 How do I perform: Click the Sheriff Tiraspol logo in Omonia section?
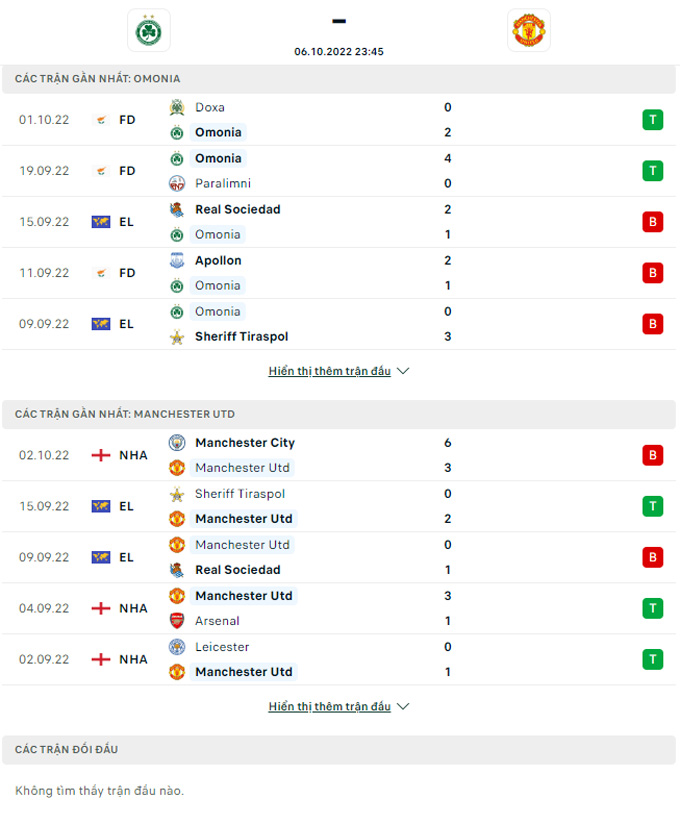click(177, 337)
